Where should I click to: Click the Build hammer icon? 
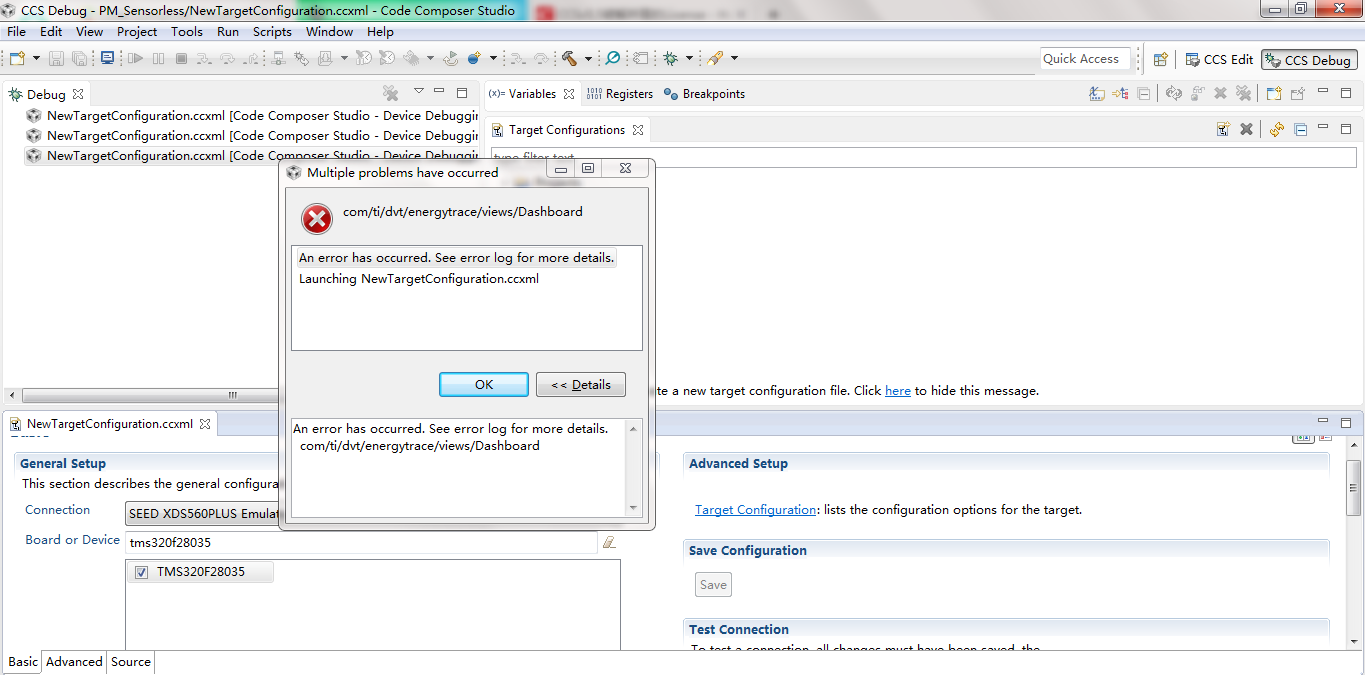pos(569,59)
